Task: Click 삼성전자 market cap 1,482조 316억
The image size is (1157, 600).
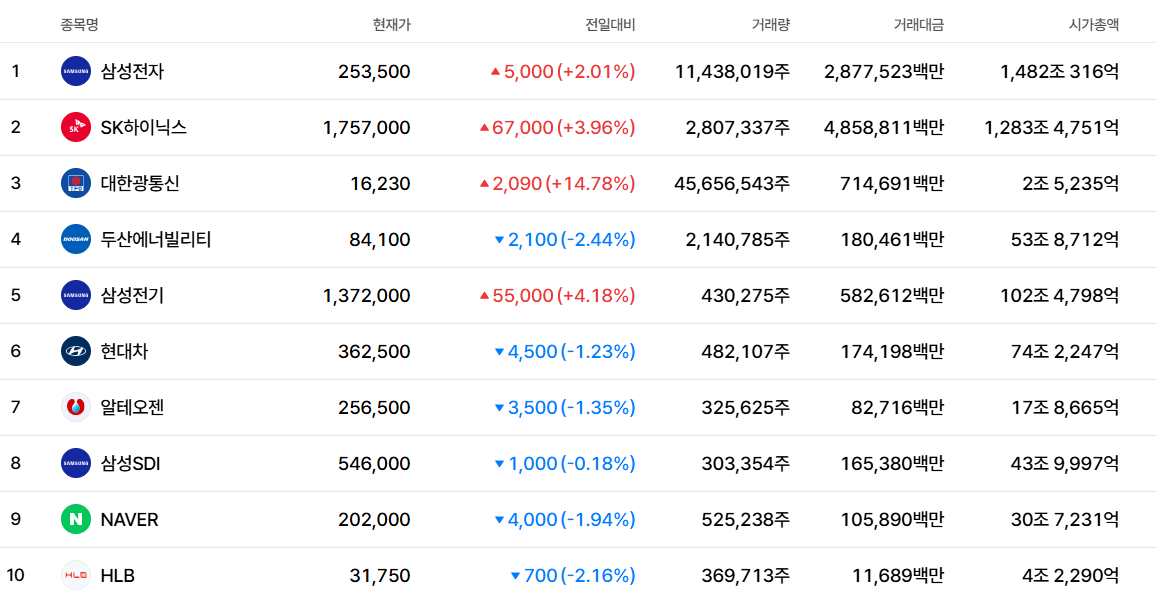Action: [1060, 72]
